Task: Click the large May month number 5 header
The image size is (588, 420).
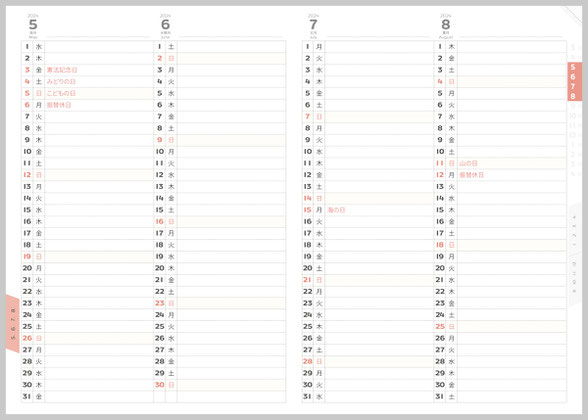Action: 33,25
